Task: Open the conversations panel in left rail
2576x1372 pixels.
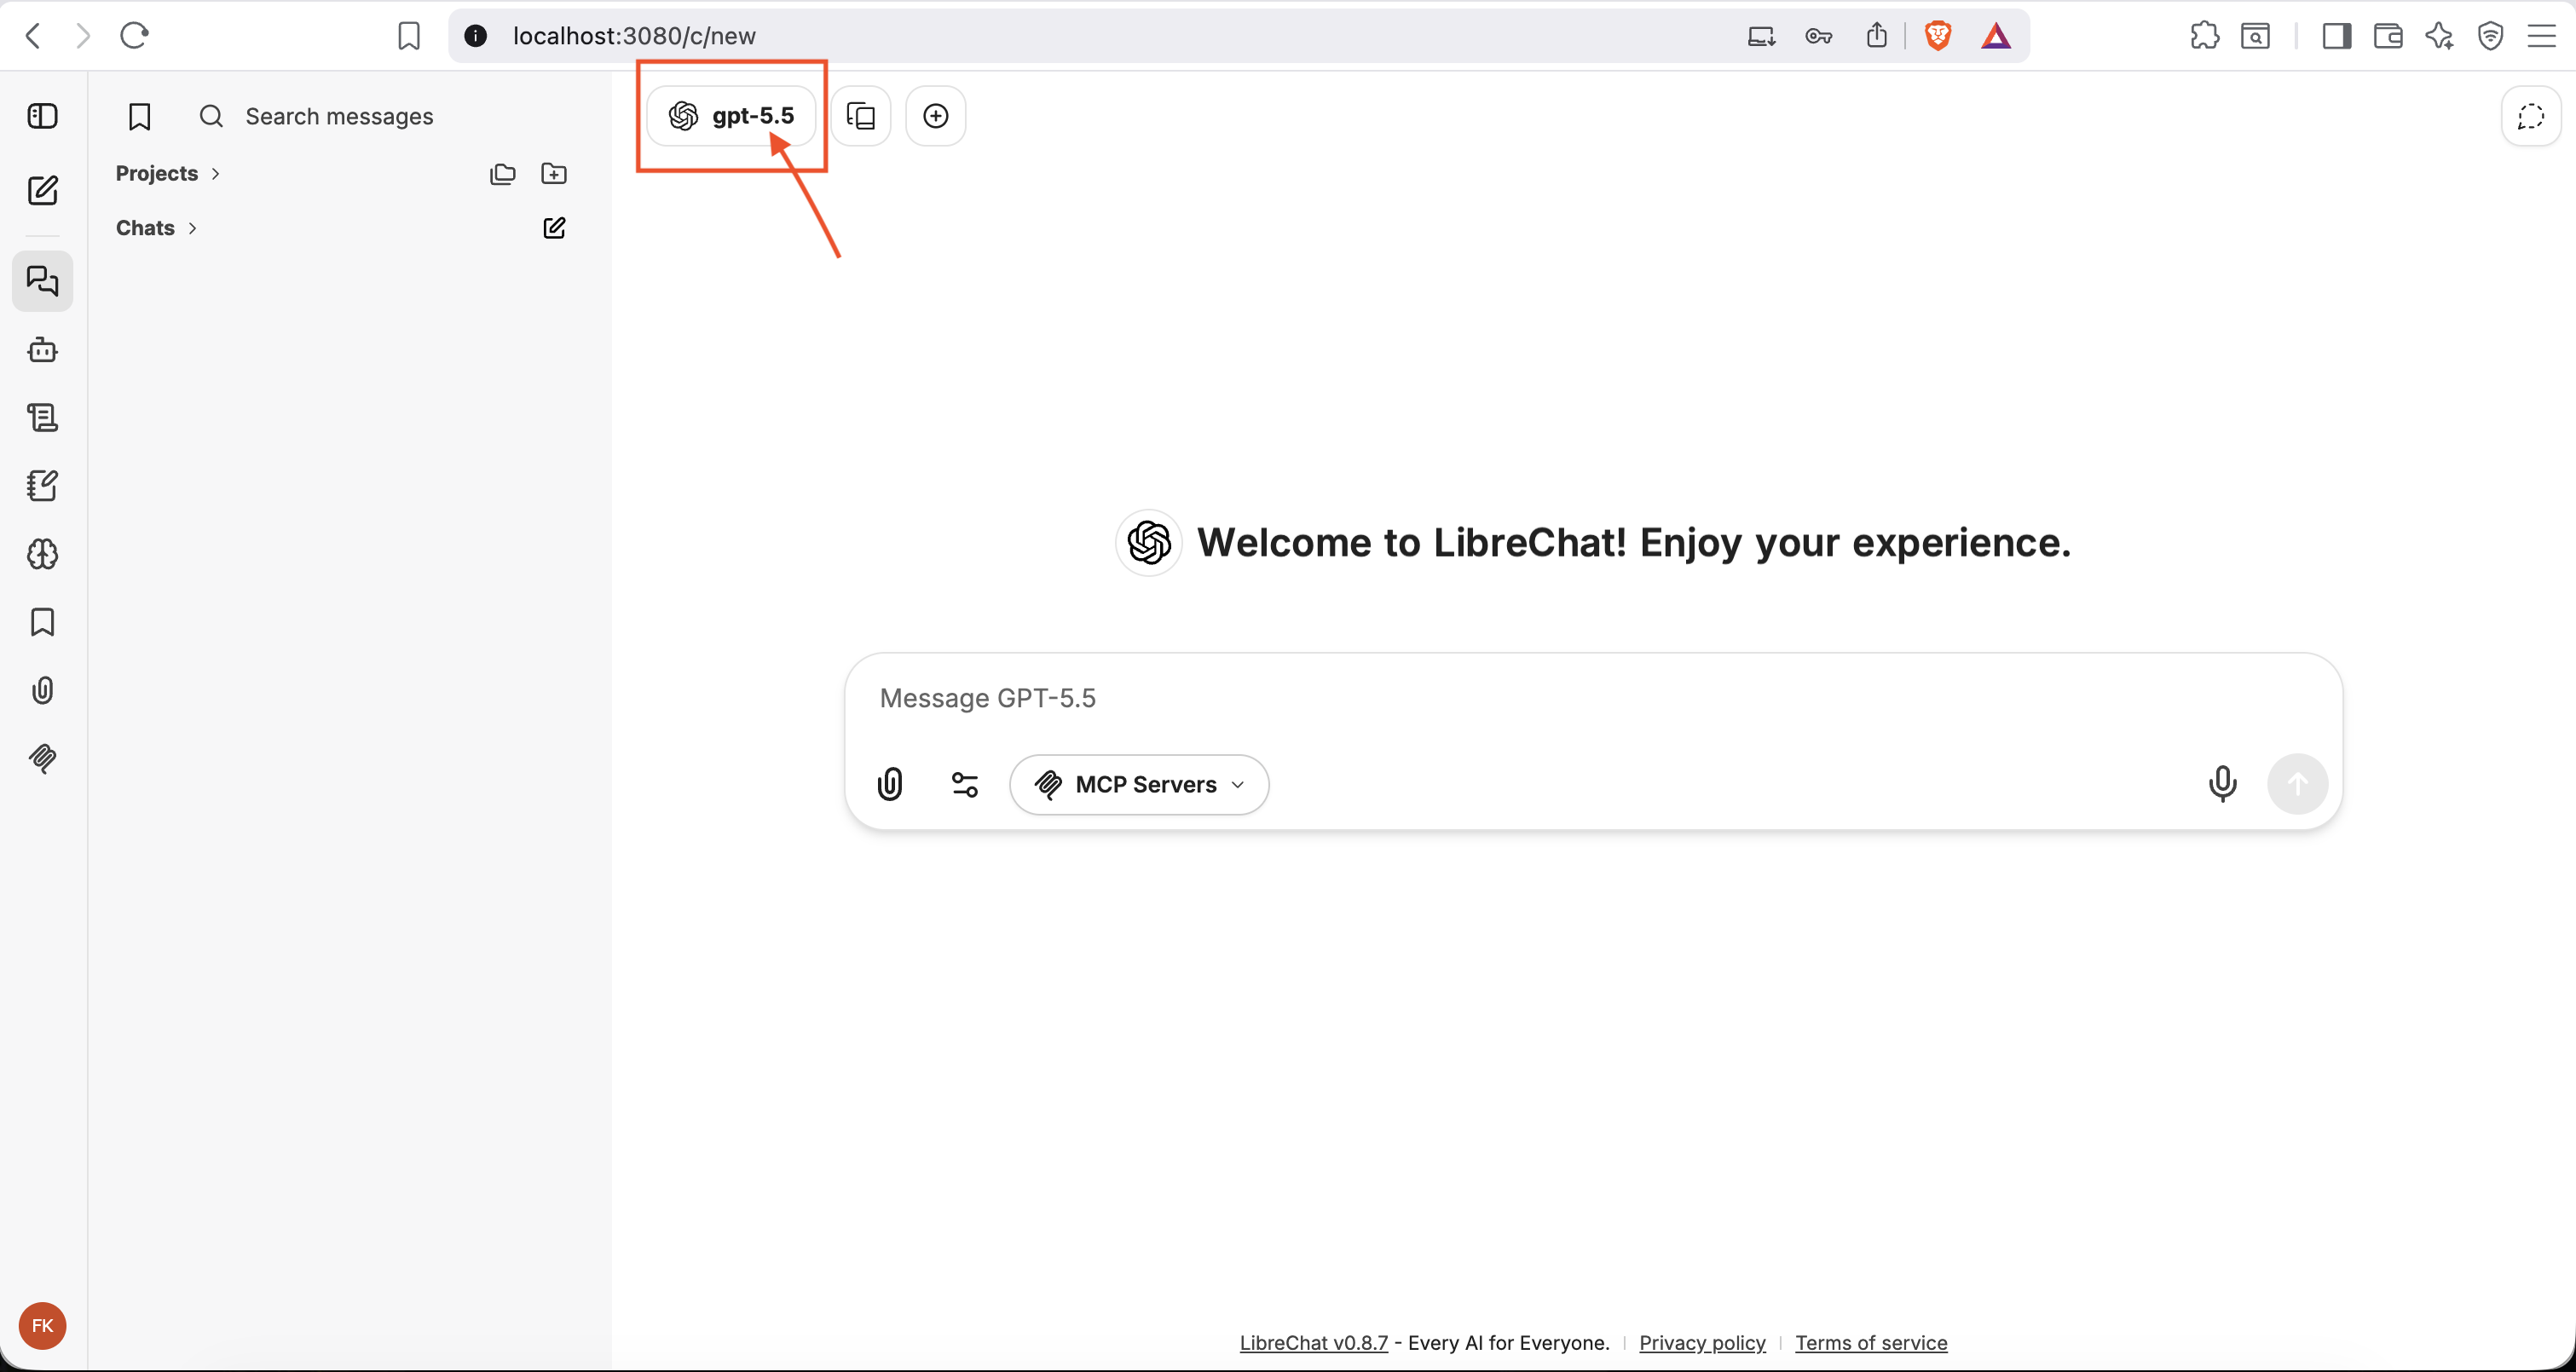Action: pos(42,281)
